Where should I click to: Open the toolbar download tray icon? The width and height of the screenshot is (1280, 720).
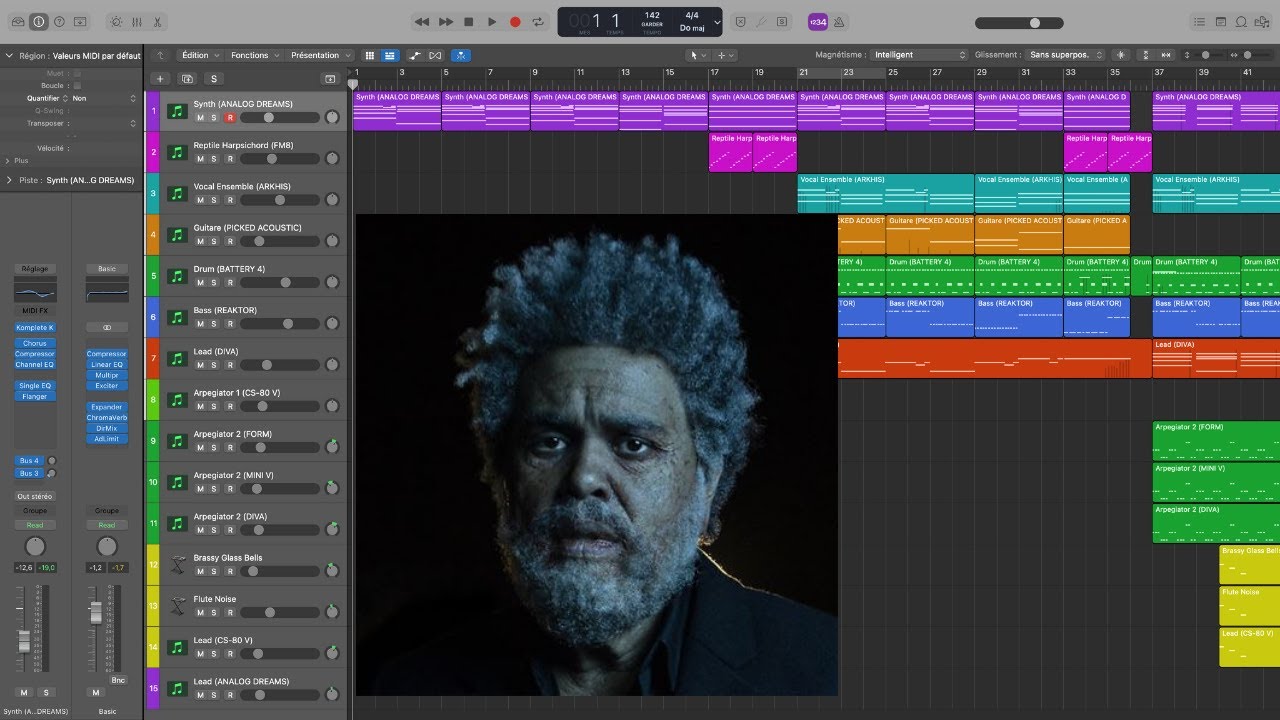[x=80, y=21]
